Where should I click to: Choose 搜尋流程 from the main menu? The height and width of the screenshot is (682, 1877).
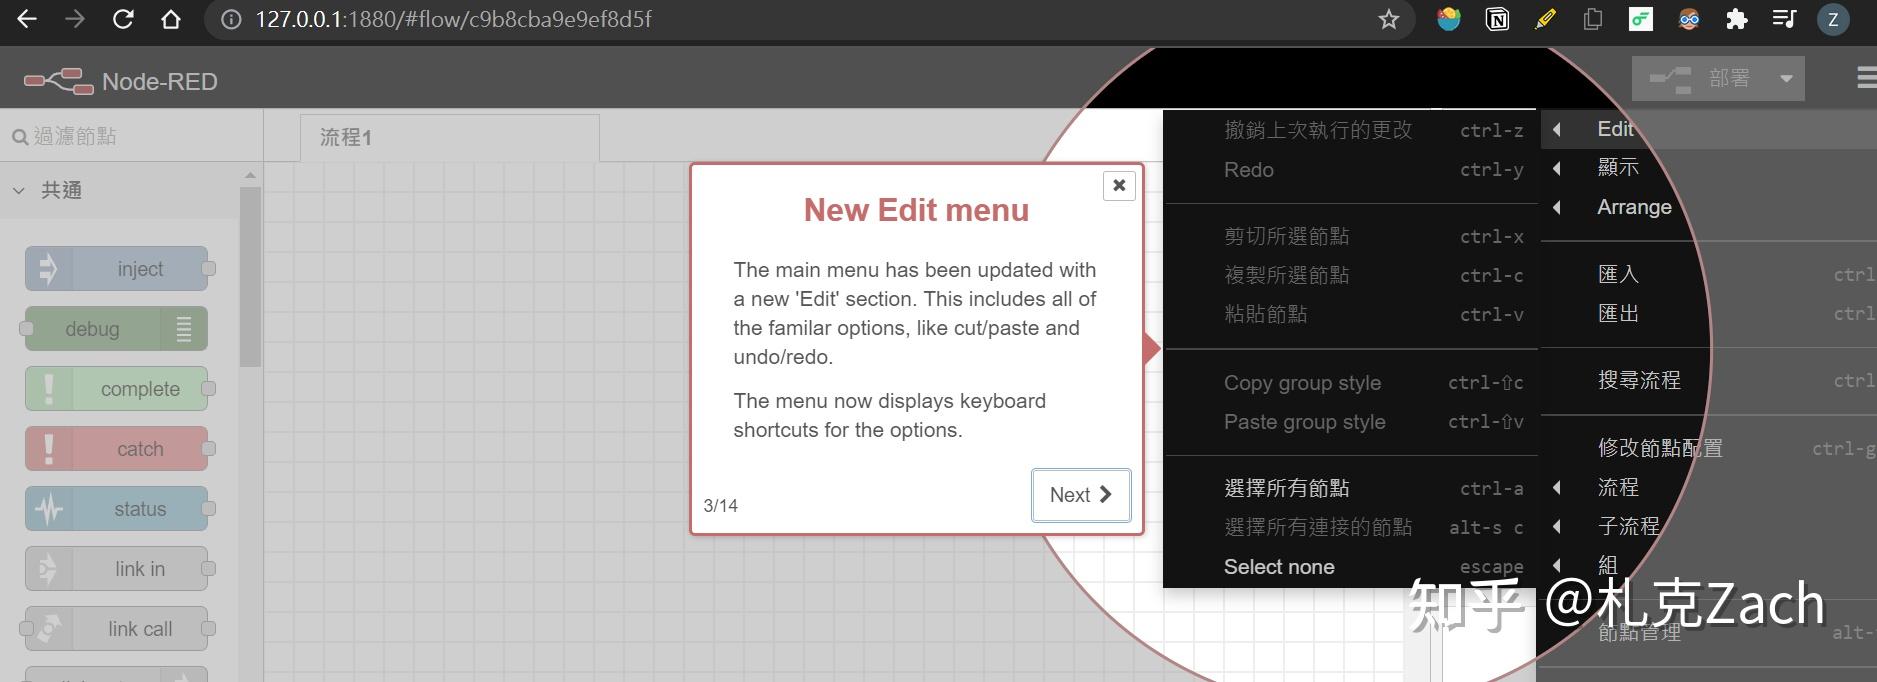pos(1708,380)
